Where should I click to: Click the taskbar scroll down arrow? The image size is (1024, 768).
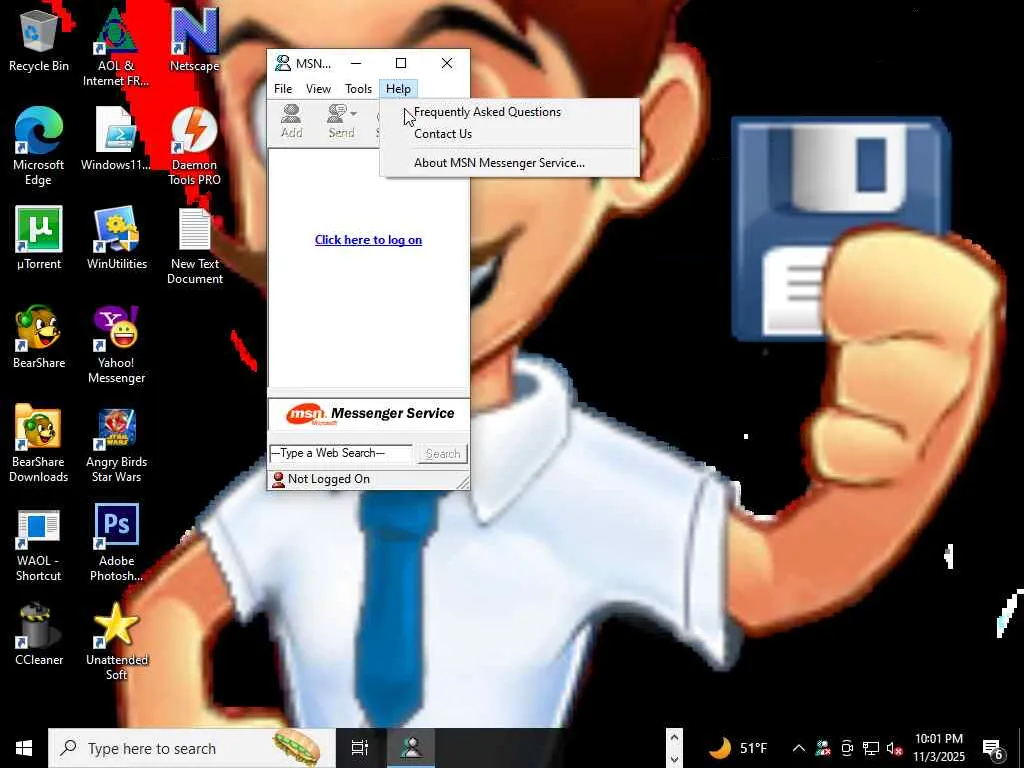674,760
